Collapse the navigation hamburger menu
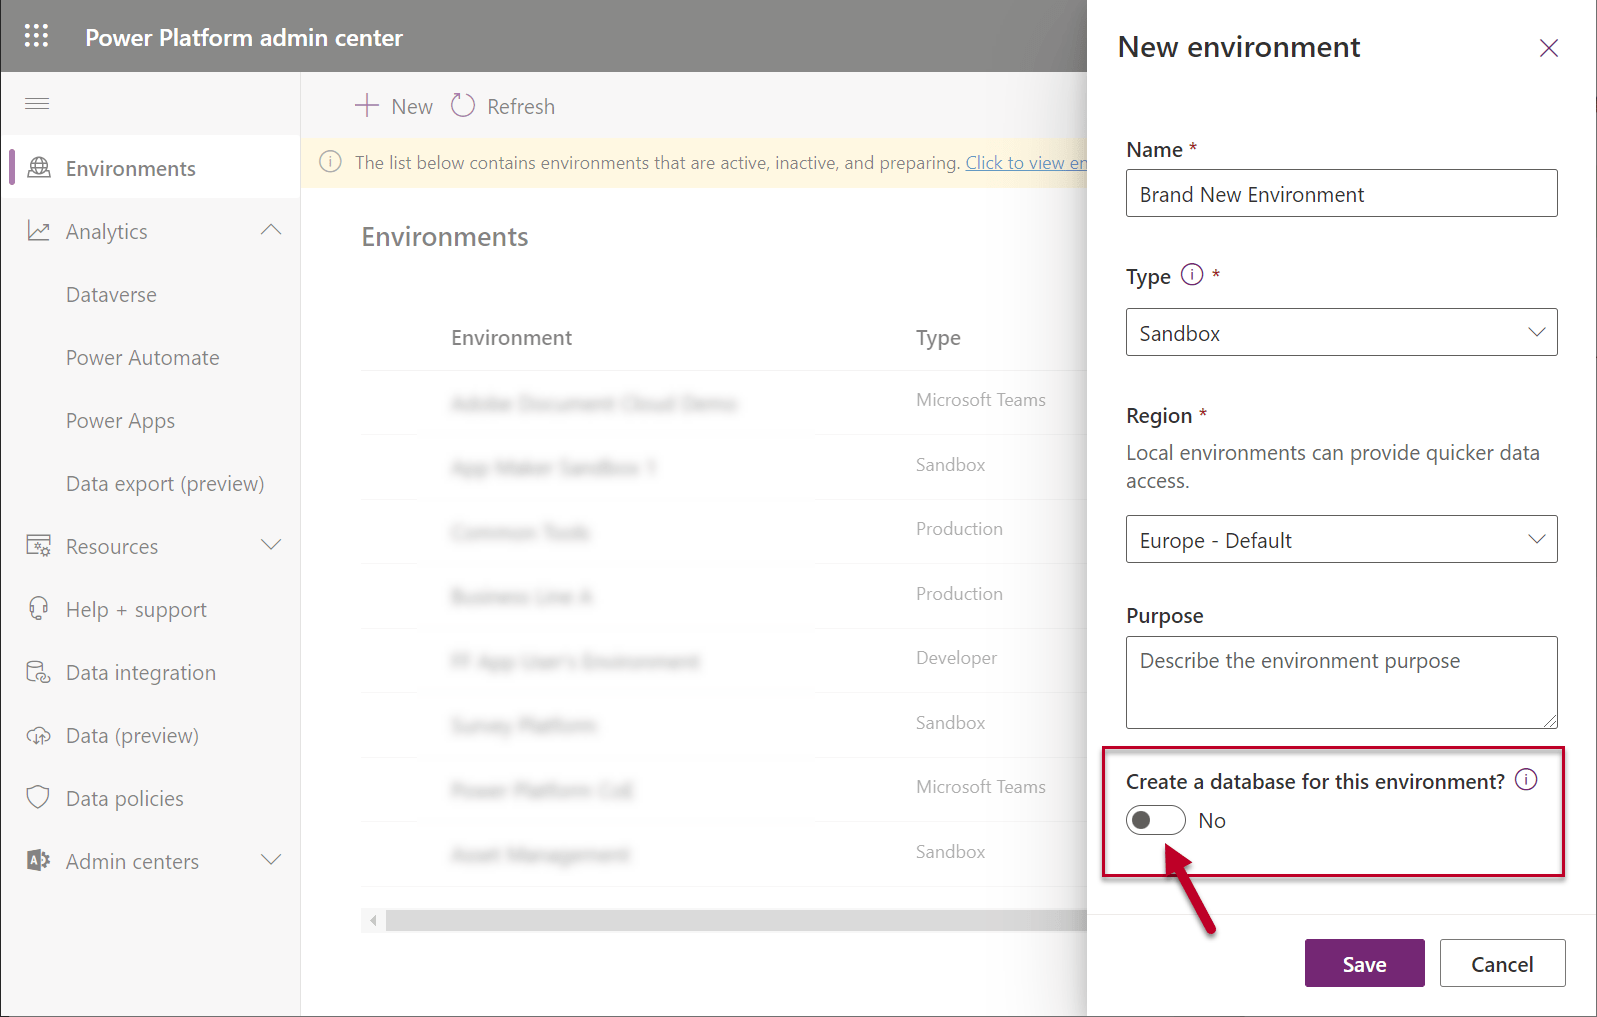This screenshot has height=1017, width=1597. point(37,103)
